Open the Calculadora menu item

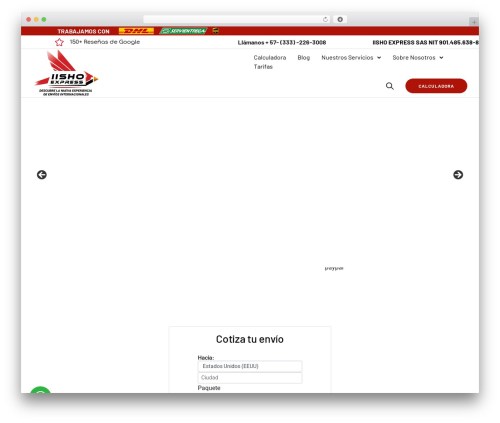270,58
